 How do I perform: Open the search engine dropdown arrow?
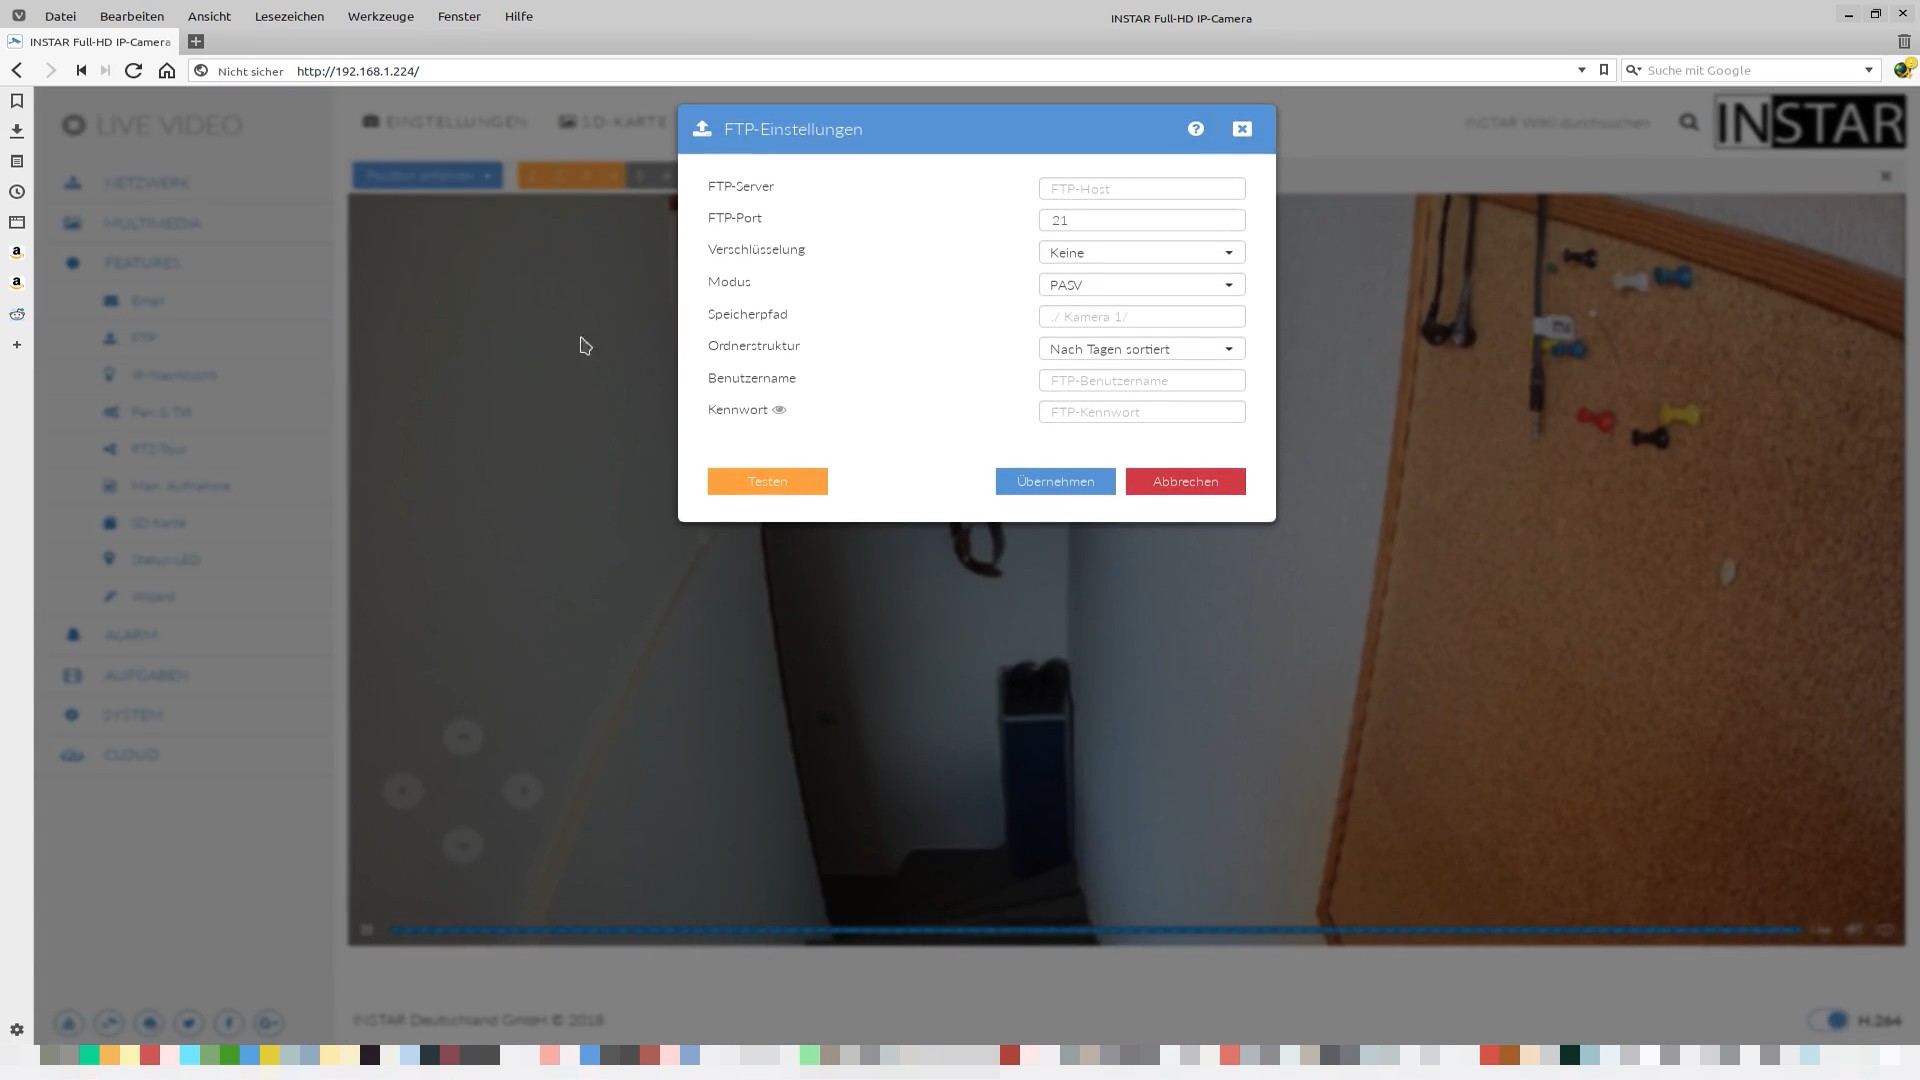tap(1868, 70)
